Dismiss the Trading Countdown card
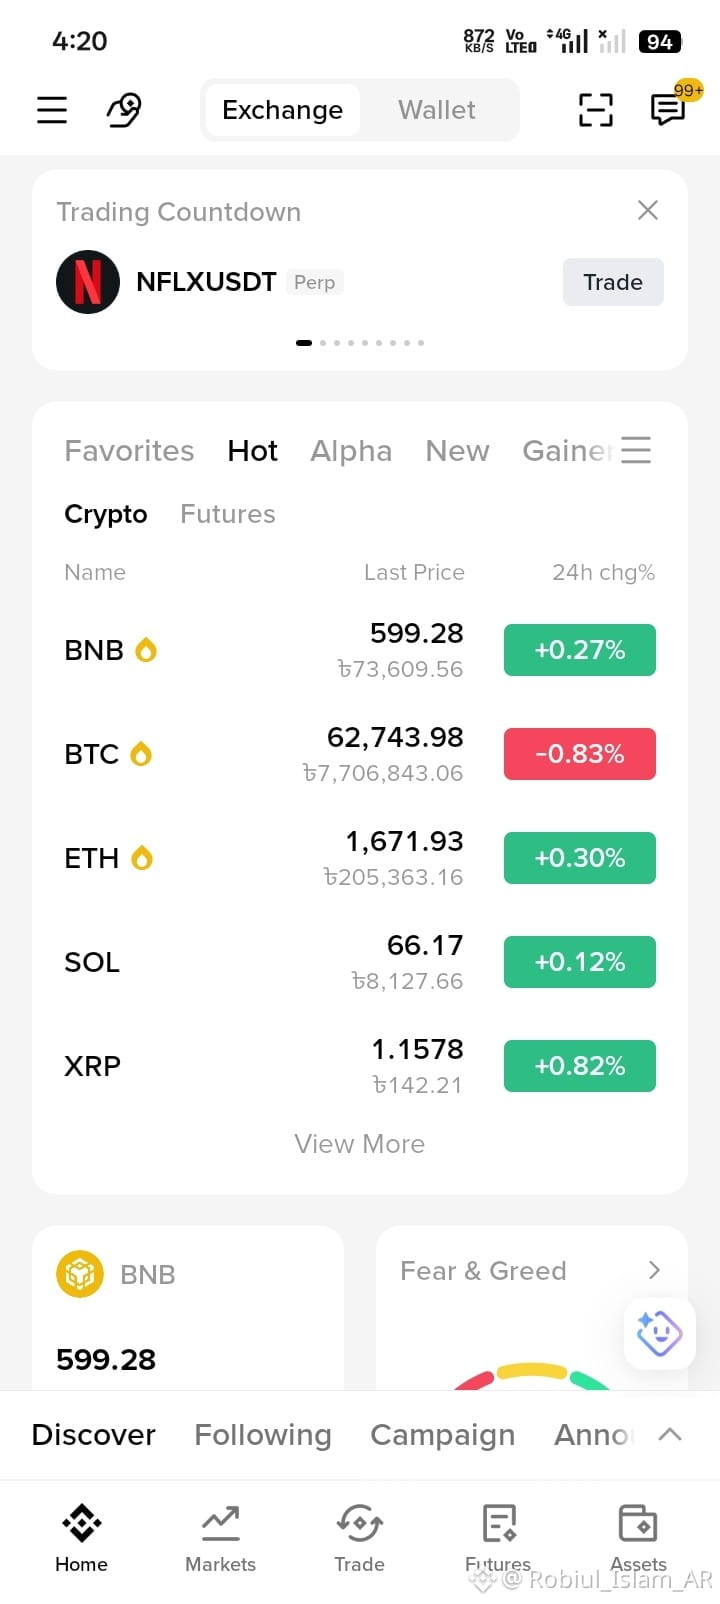The width and height of the screenshot is (720, 1604). point(648,210)
